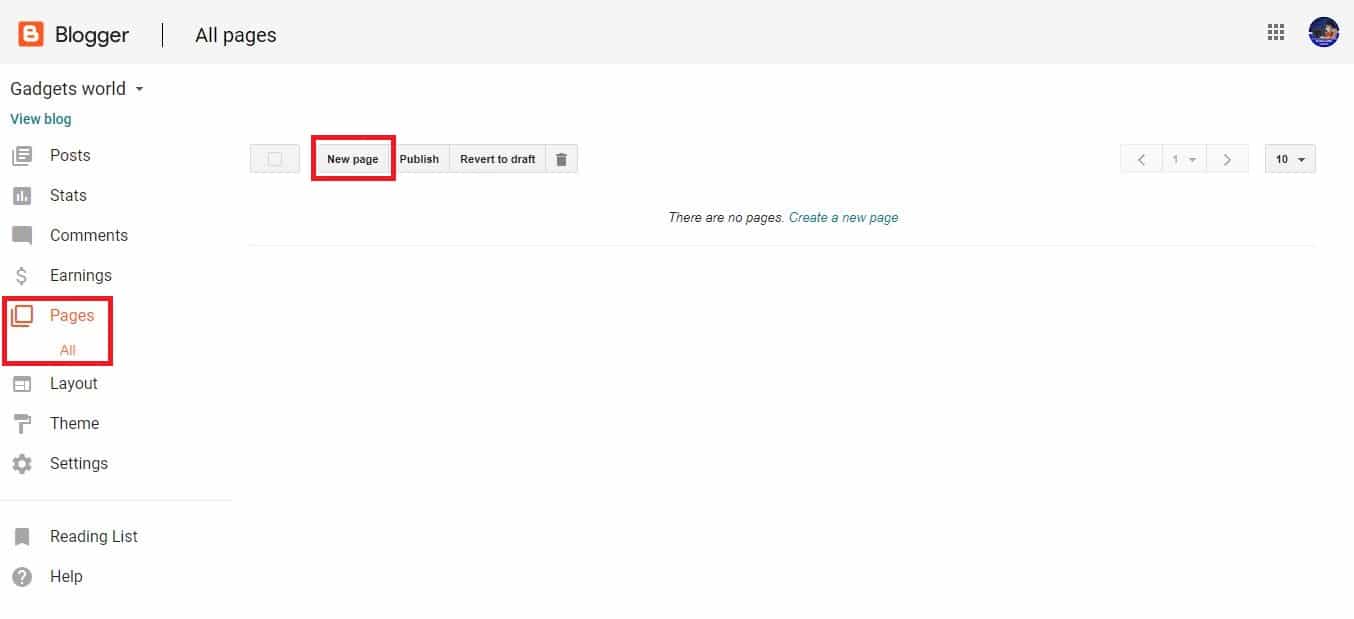Click the New page button
This screenshot has width=1354, height=619.
(x=353, y=159)
